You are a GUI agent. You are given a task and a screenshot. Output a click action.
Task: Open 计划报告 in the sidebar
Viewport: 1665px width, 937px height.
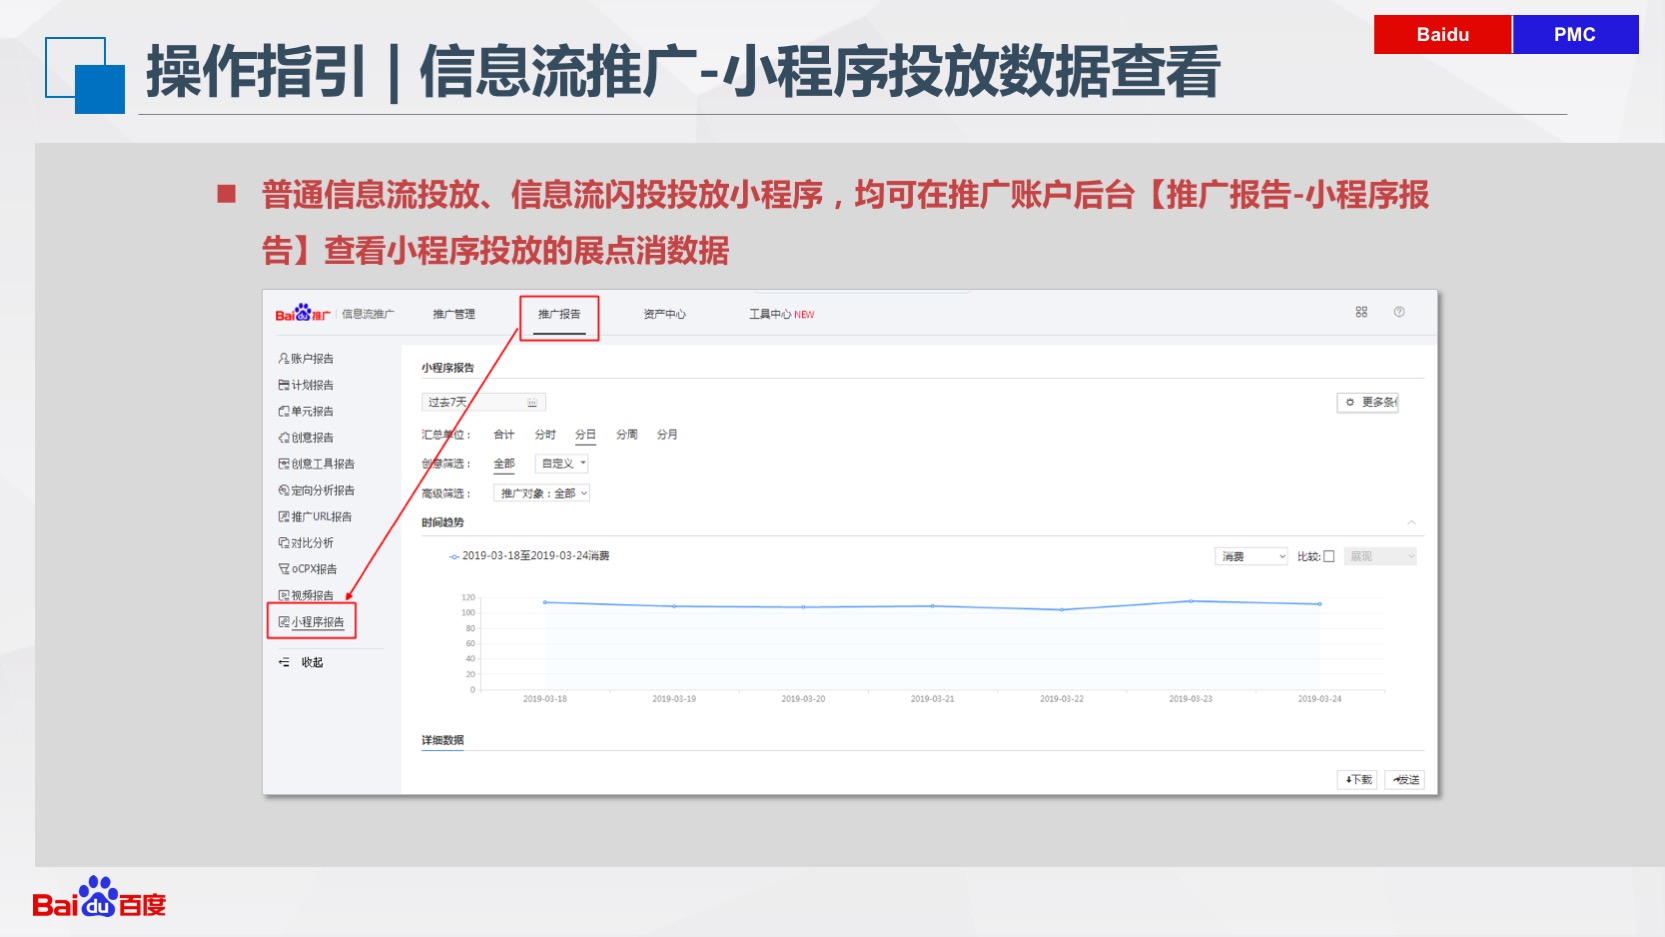coord(306,385)
